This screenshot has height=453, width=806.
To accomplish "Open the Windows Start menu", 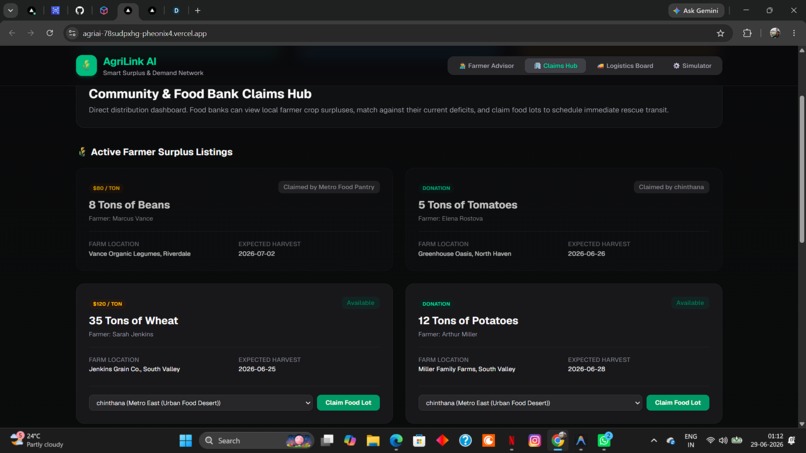I will [186, 441].
